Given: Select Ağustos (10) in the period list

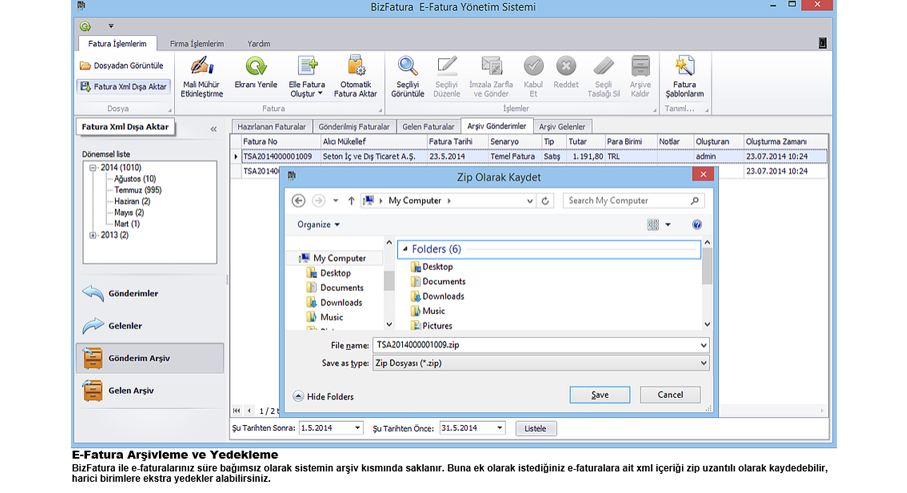Looking at the screenshot, I should pos(135,179).
